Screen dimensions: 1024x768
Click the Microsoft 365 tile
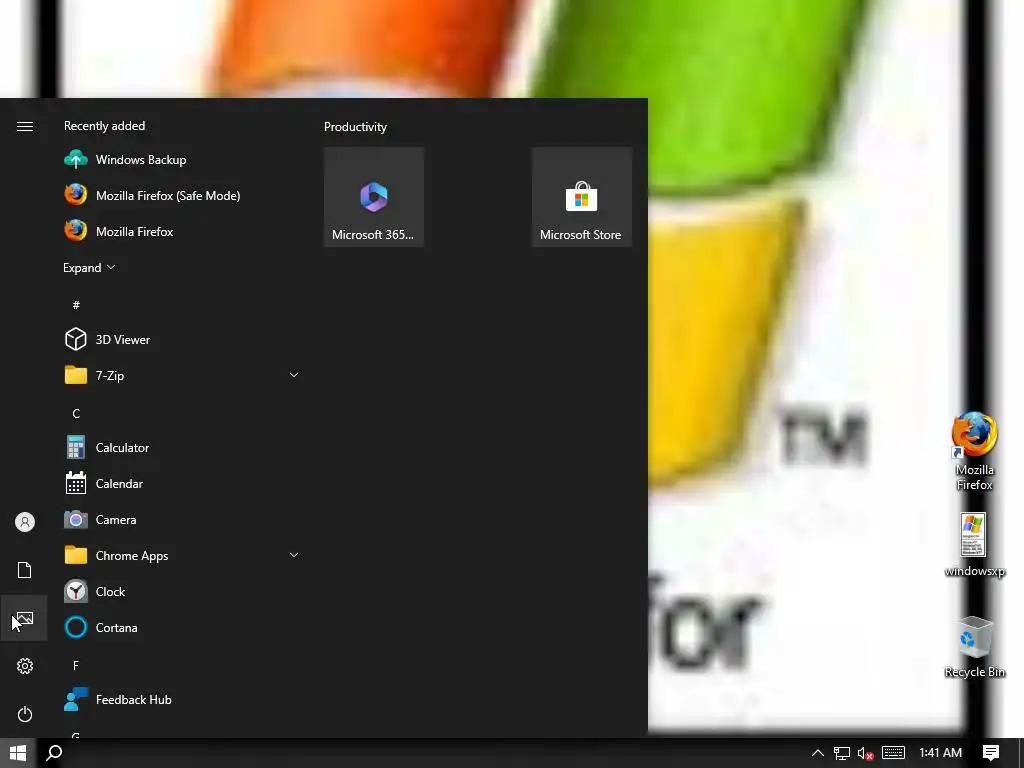tap(374, 197)
